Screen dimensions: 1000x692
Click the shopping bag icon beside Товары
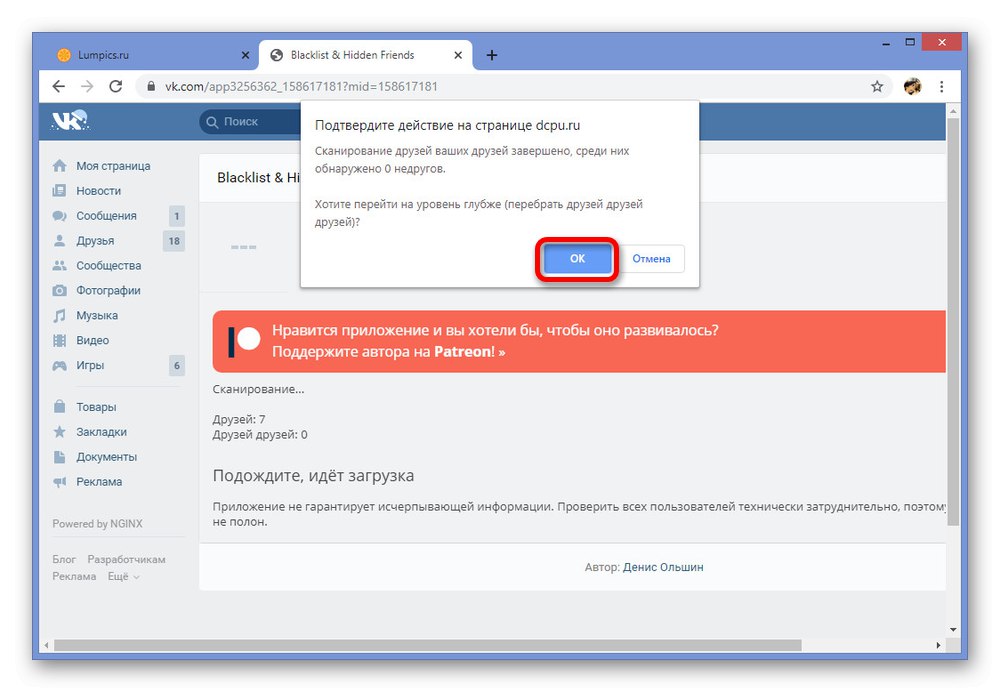click(59, 406)
